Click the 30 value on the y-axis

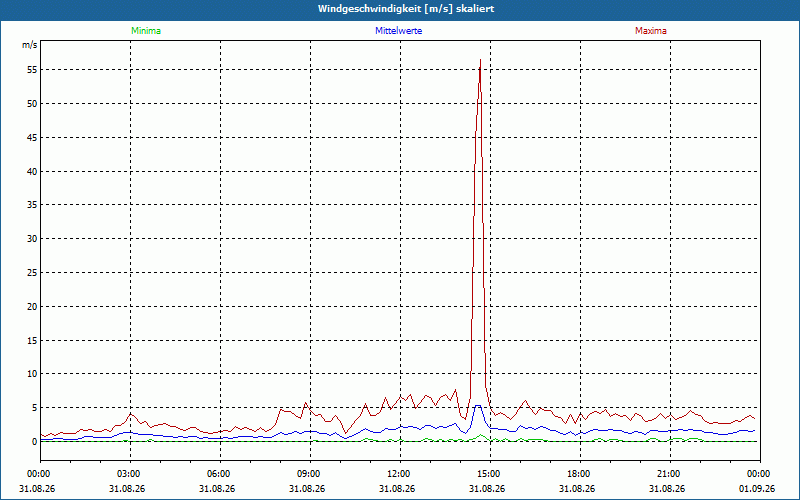33,239
